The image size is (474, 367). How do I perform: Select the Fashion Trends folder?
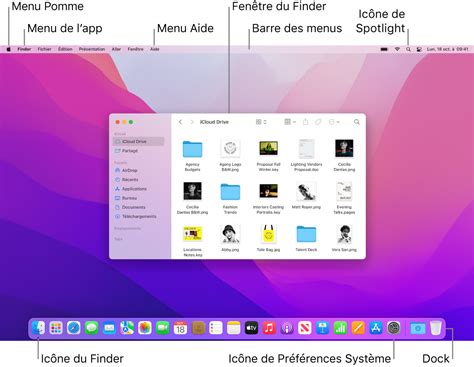230,191
